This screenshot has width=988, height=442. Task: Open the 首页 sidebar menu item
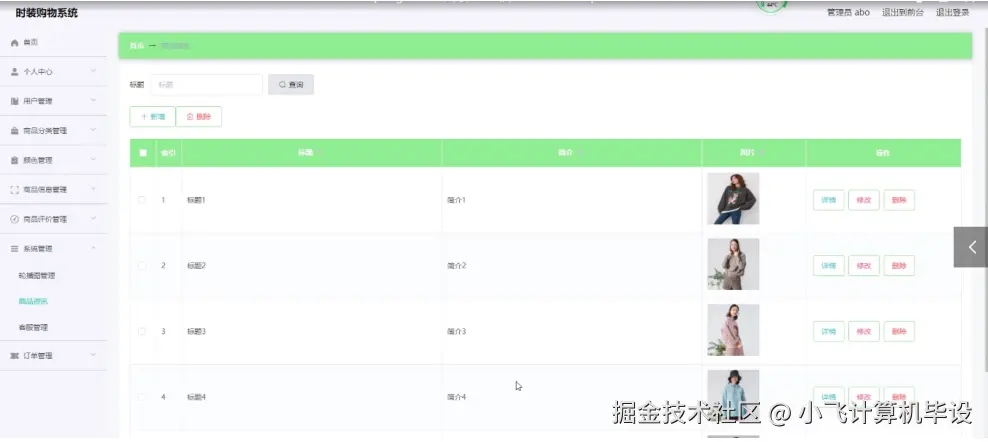click(x=54, y=42)
